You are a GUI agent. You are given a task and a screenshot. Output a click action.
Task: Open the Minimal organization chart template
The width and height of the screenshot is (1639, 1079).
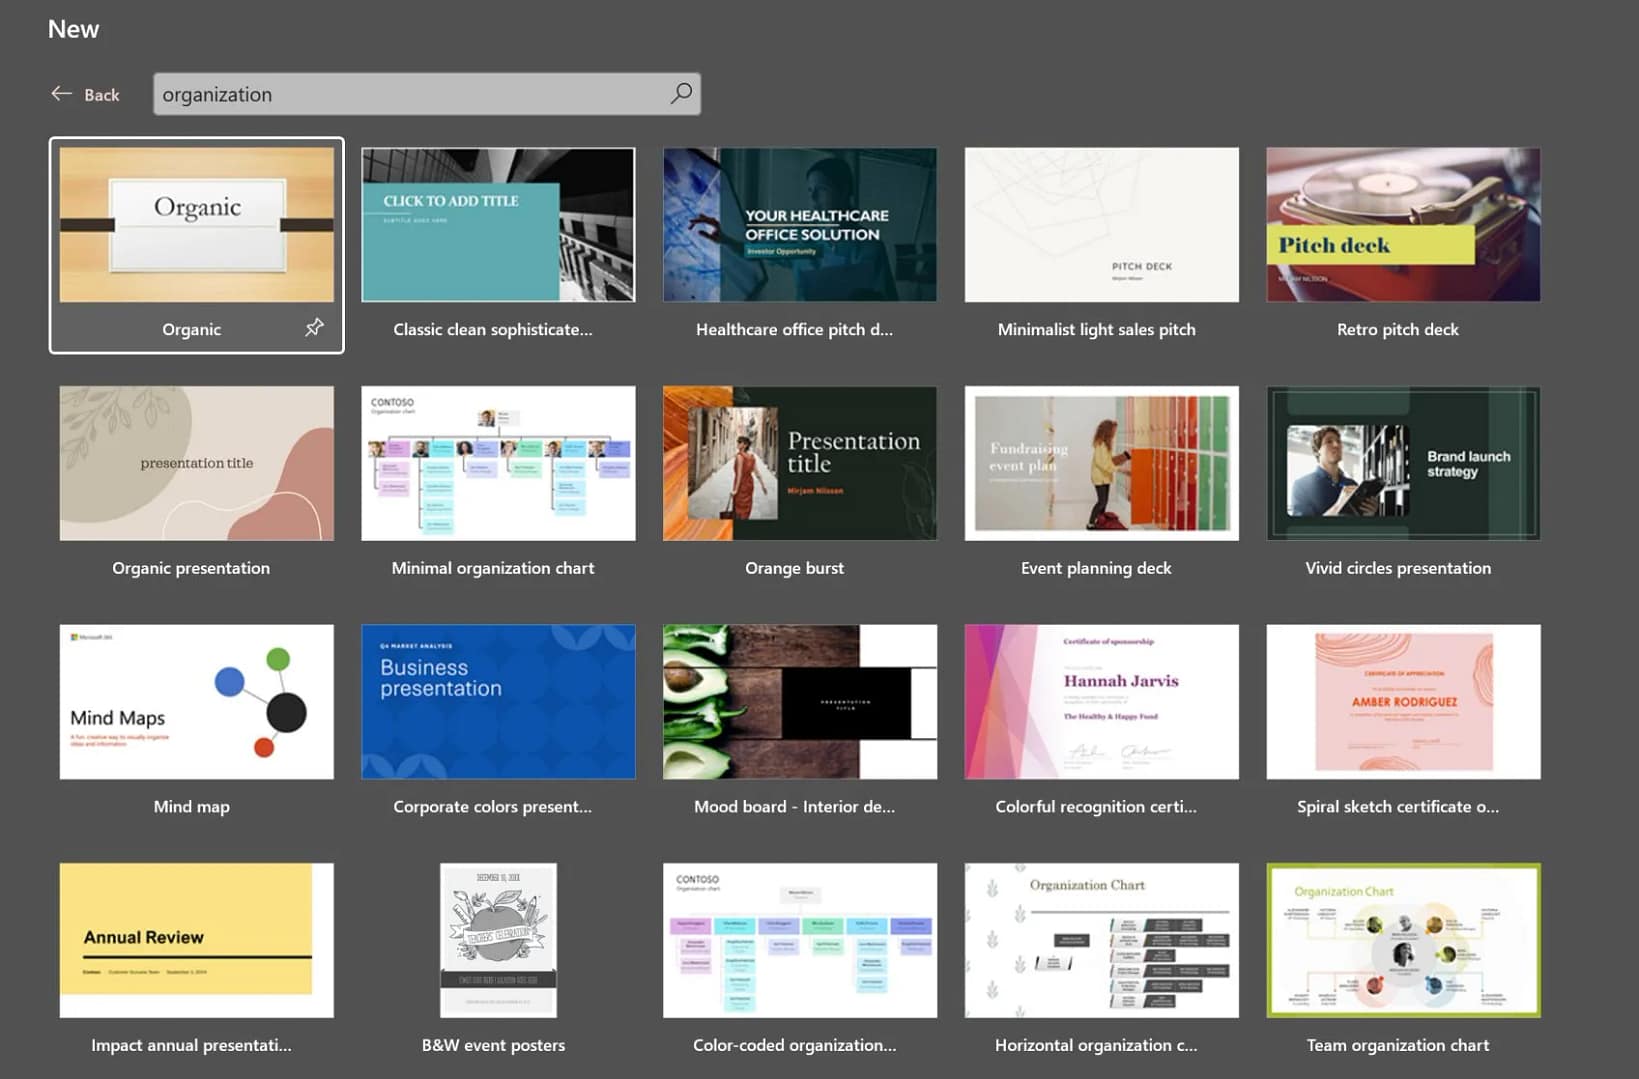498,463
